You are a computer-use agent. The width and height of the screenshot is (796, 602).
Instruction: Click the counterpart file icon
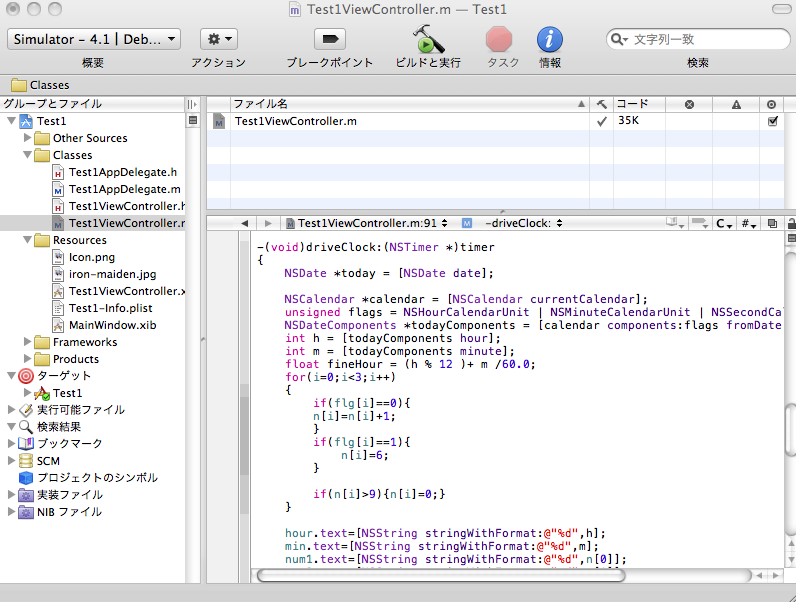pos(772,223)
